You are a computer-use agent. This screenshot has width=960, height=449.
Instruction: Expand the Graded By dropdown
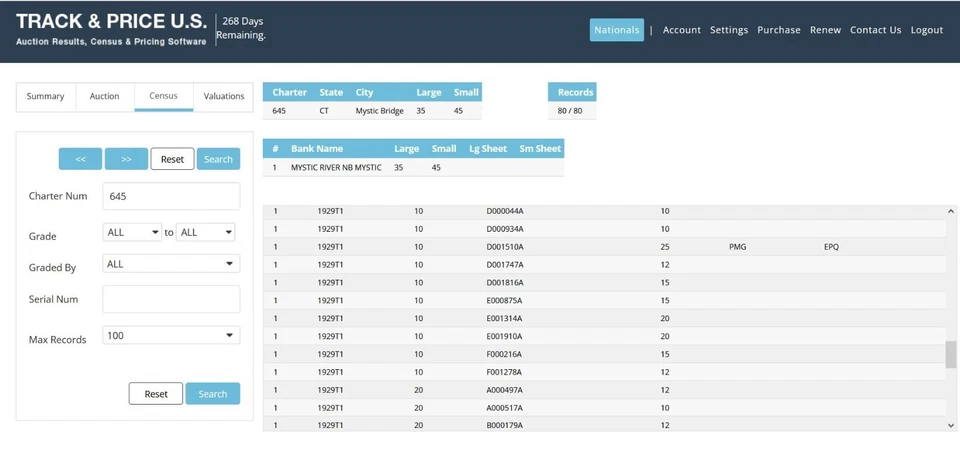pyautogui.click(x=171, y=264)
